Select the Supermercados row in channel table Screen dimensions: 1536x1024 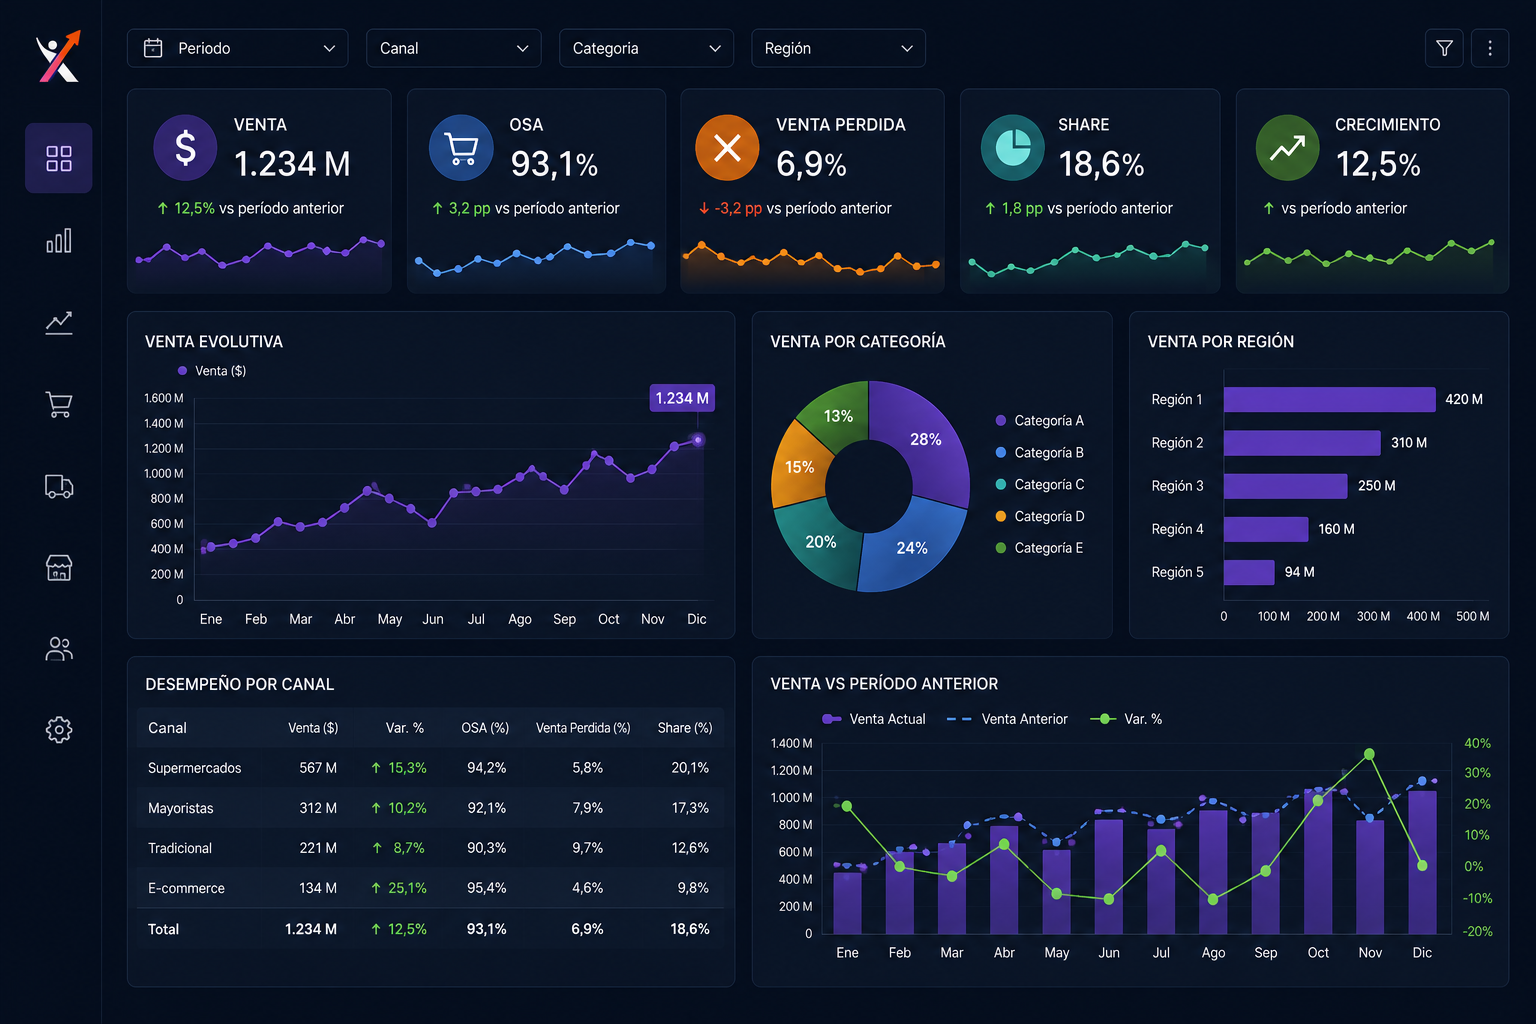click(430, 768)
